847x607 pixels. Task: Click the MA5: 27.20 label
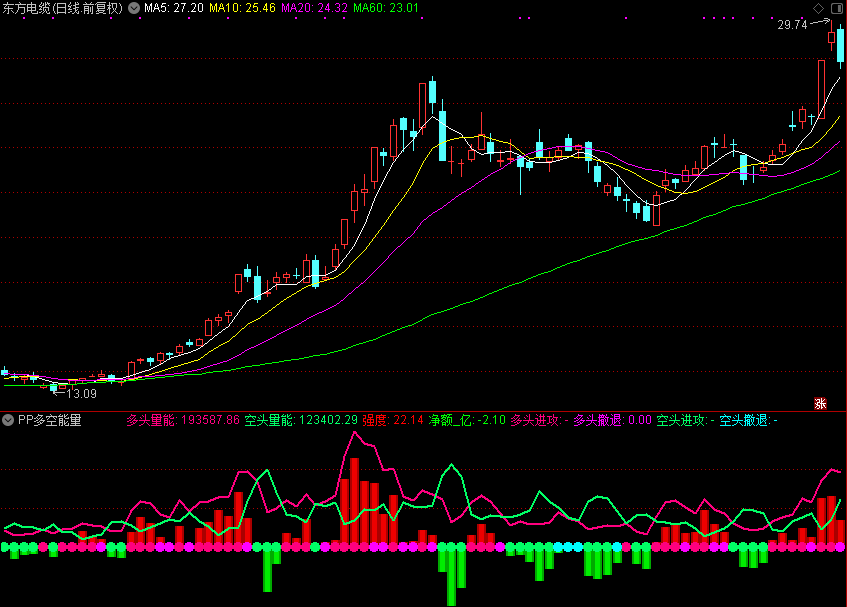click(173, 8)
